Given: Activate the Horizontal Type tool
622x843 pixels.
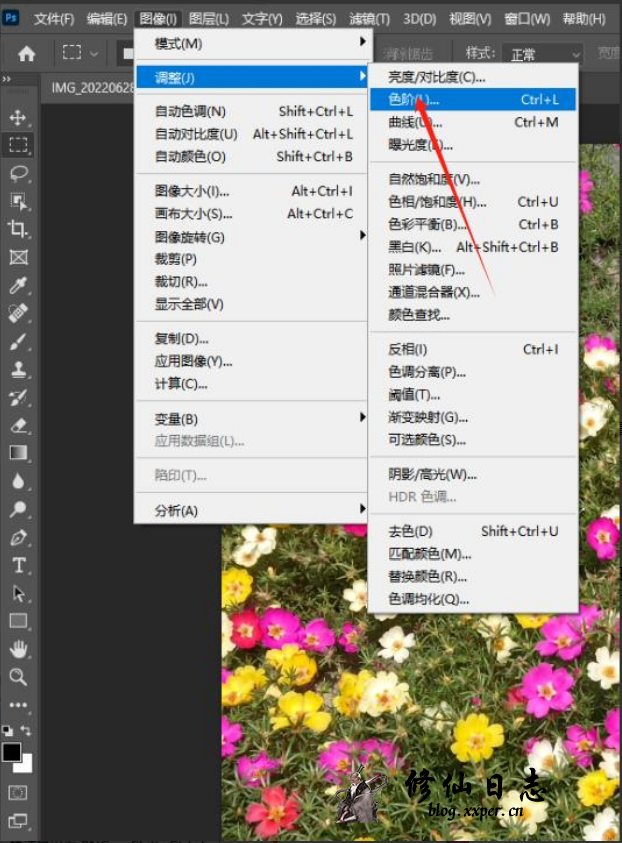Looking at the screenshot, I should click(x=18, y=565).
